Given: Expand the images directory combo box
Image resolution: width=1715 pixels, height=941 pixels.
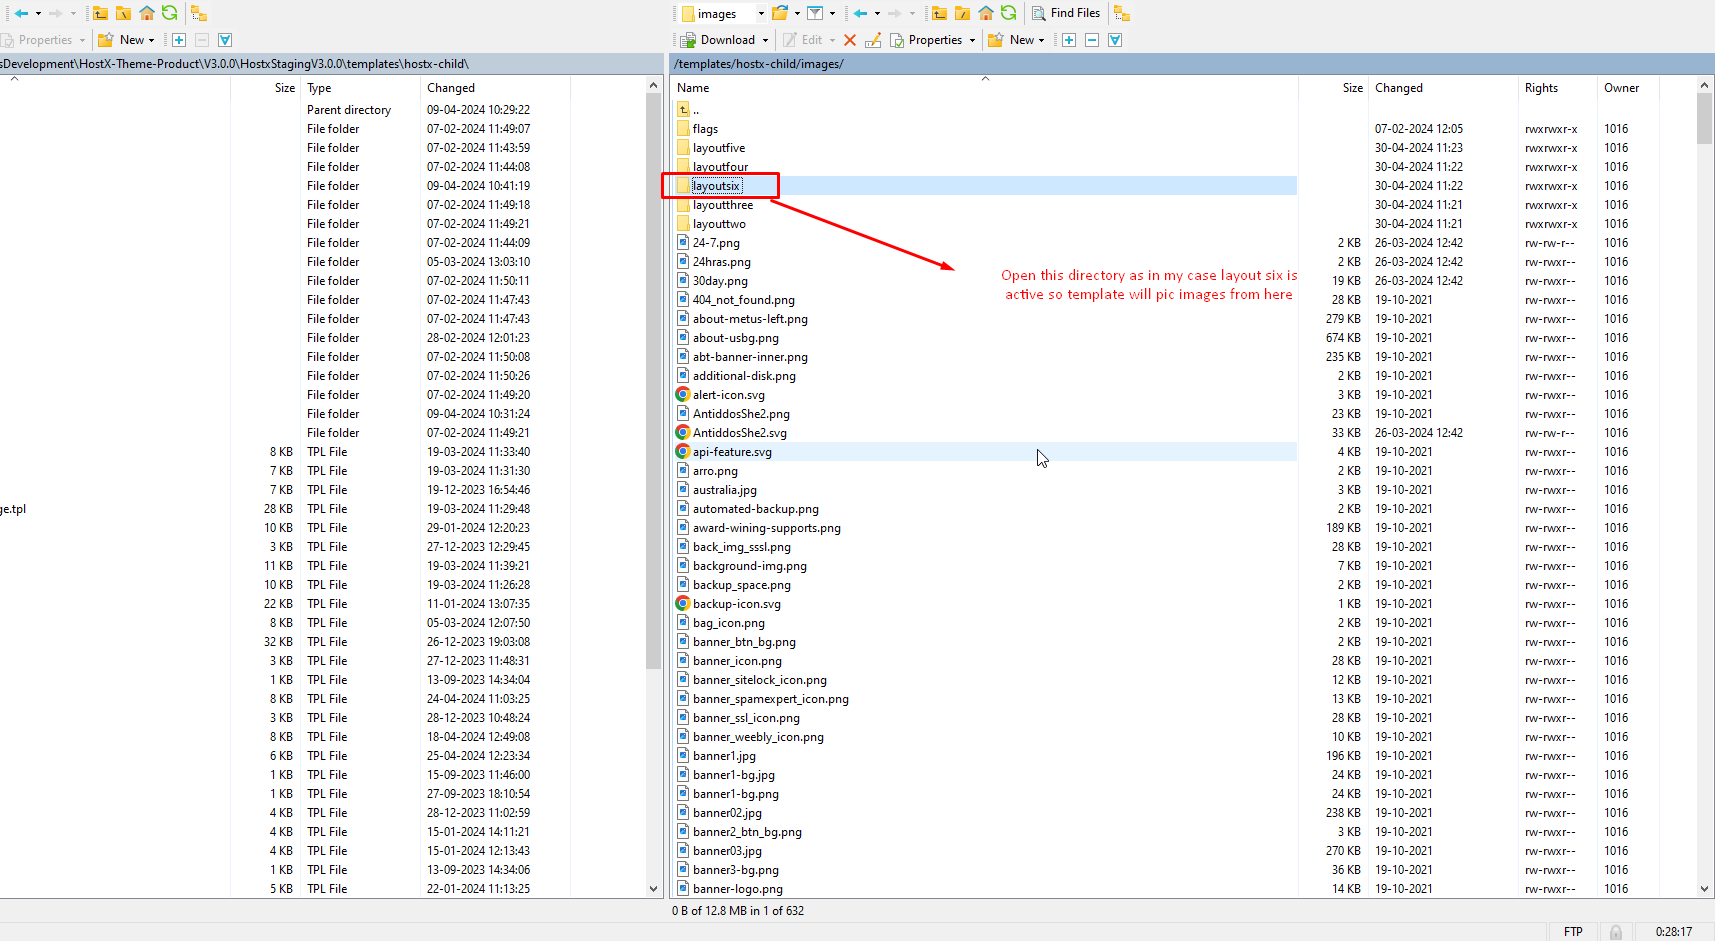Looking at the screenshot, I should click(x=761, y=14).
